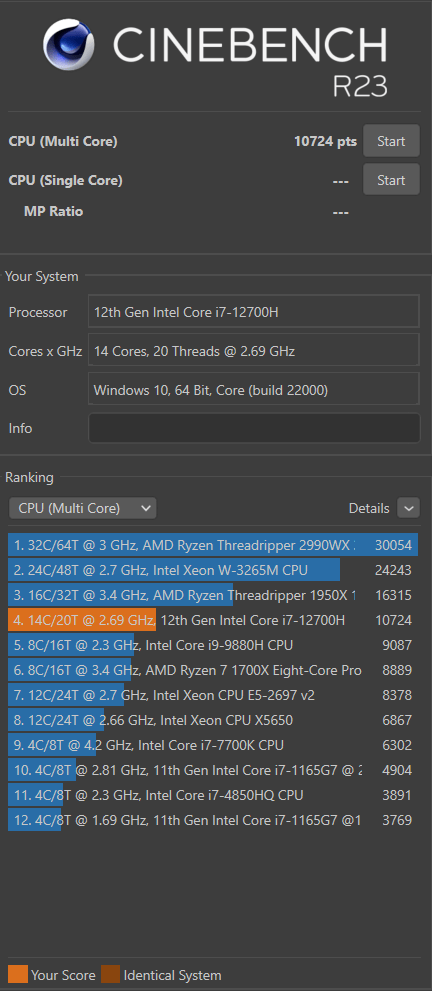Focus the empty Info text field

[254, 428]
